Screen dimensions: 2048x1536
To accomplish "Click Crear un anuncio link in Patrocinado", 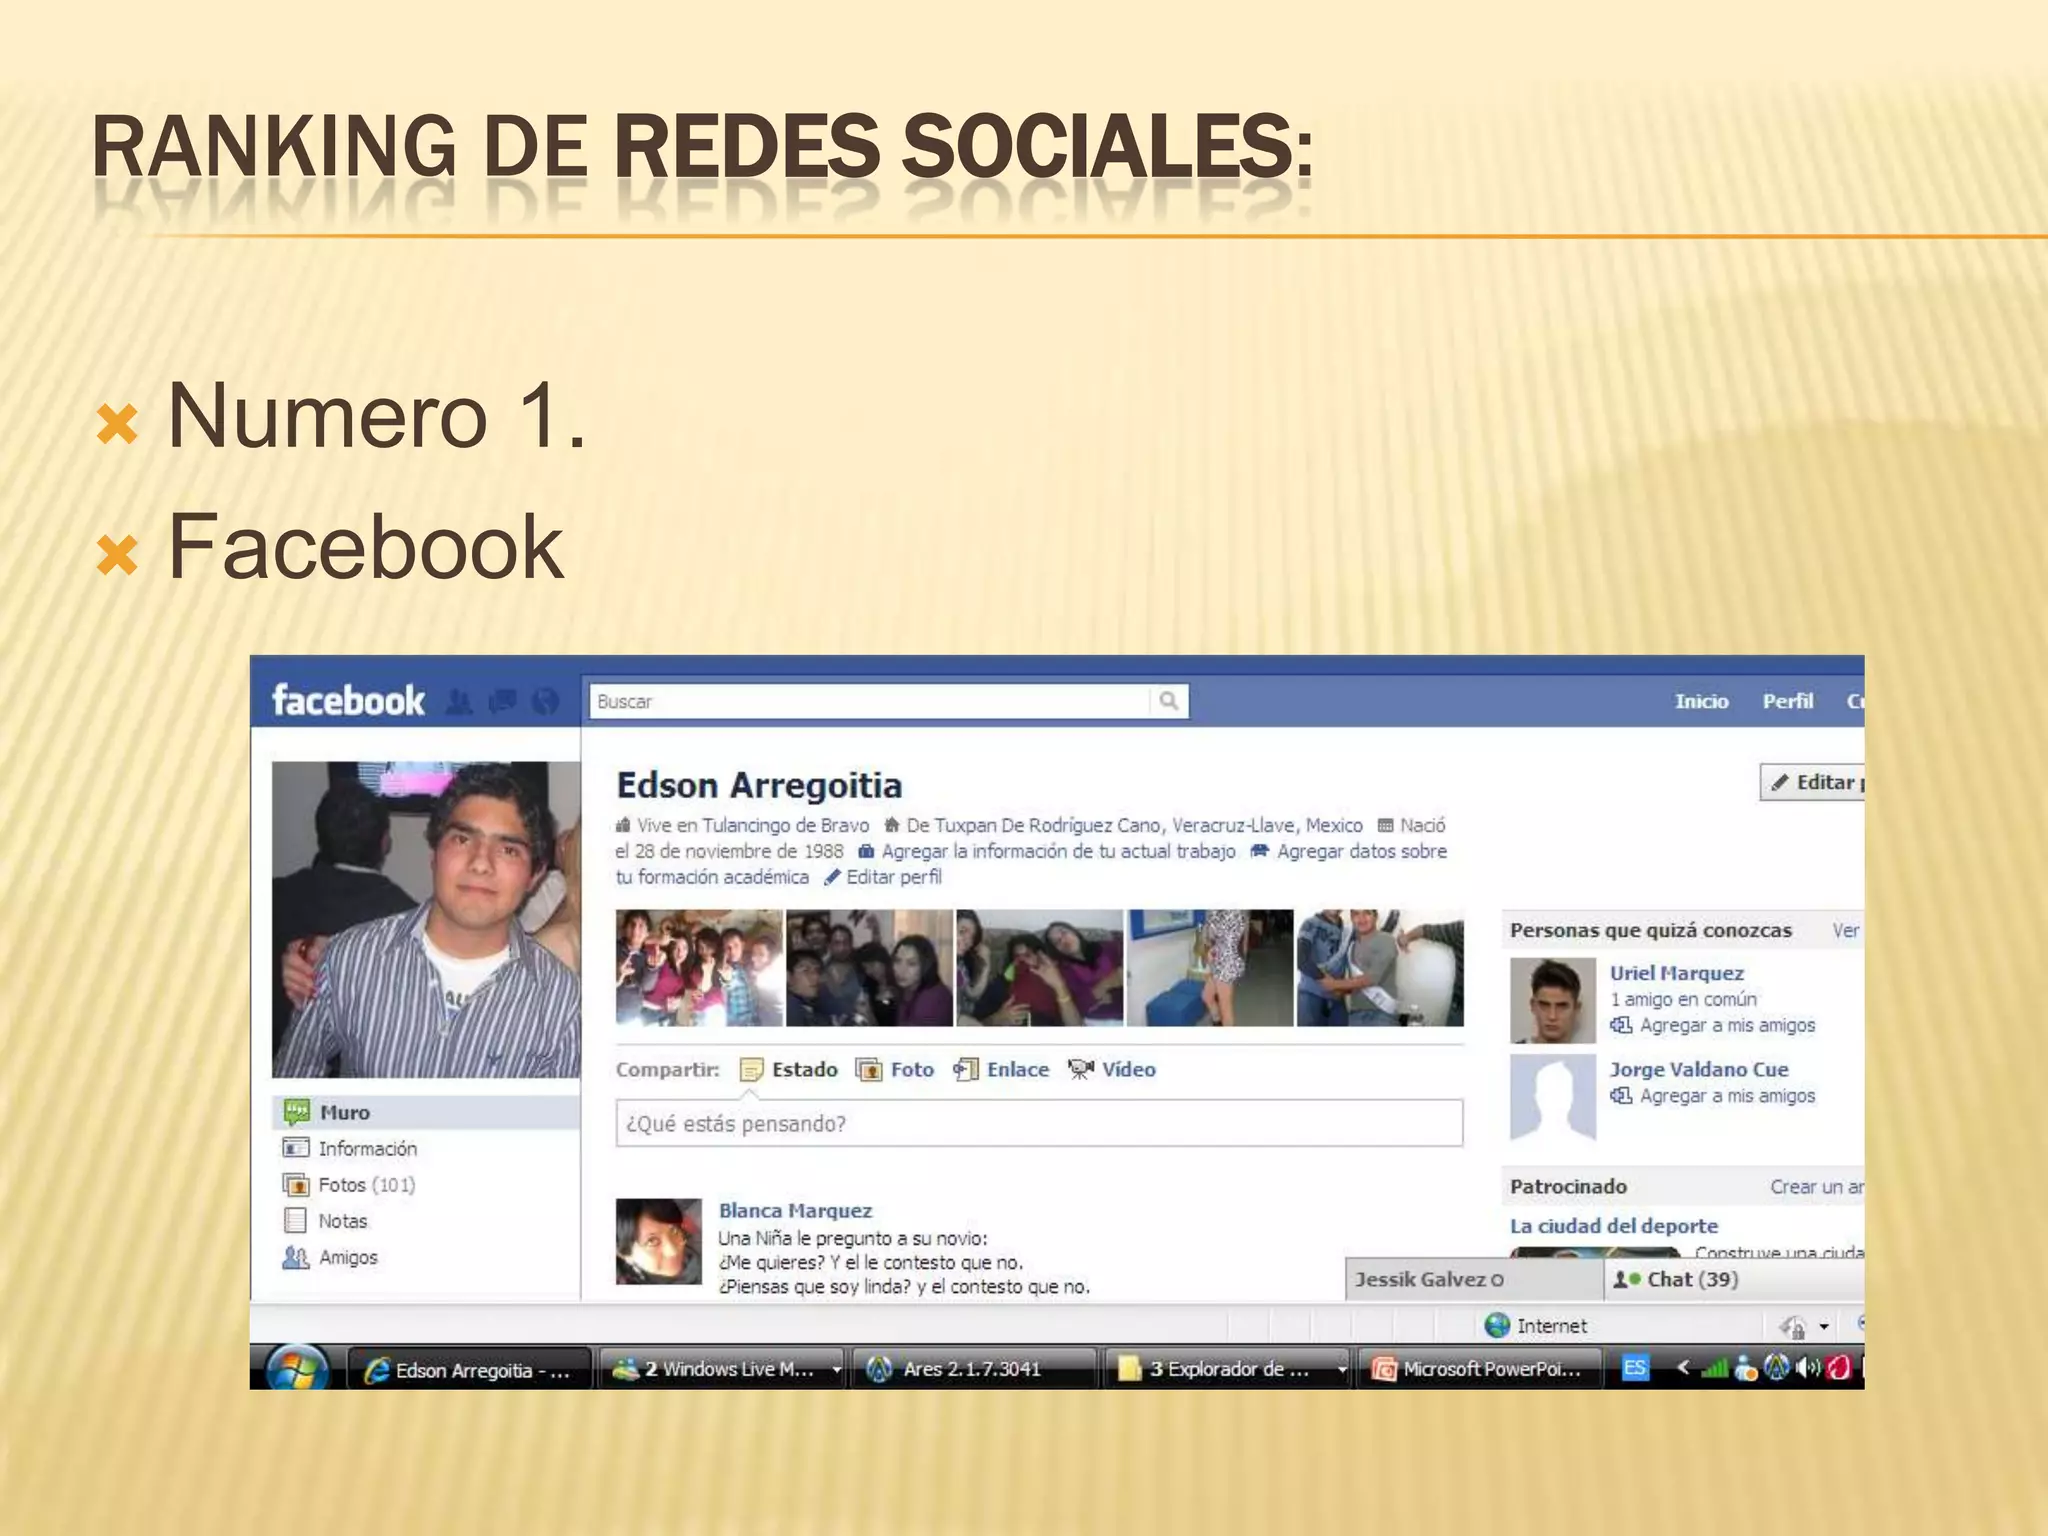I will pyautogui.click(x=1816, y=1186).
